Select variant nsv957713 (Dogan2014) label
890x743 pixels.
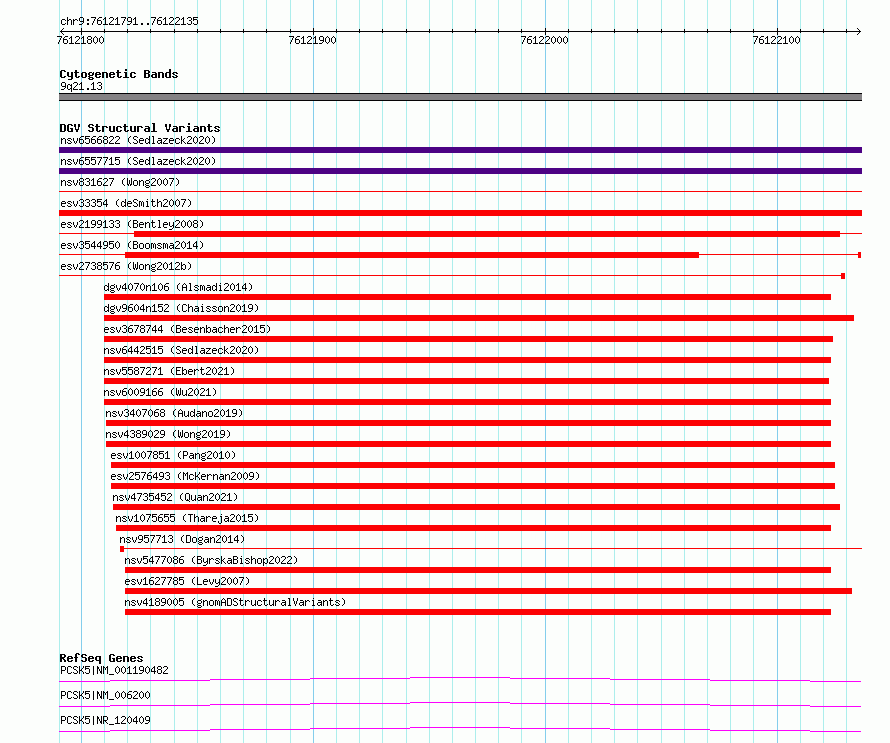(182, 539)
